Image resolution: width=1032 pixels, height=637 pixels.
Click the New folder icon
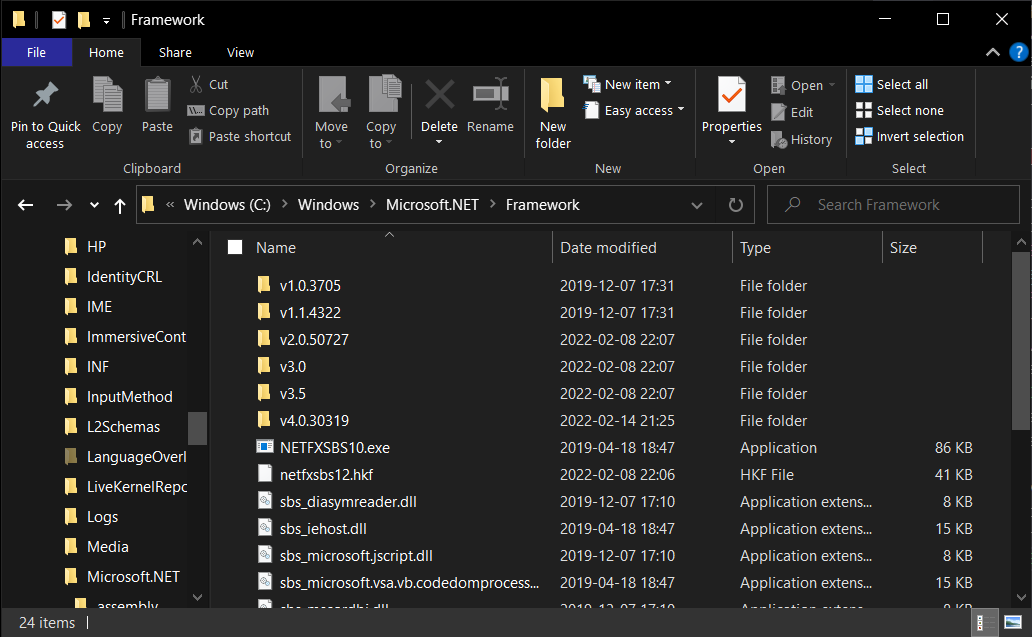[x=553, y=95]
